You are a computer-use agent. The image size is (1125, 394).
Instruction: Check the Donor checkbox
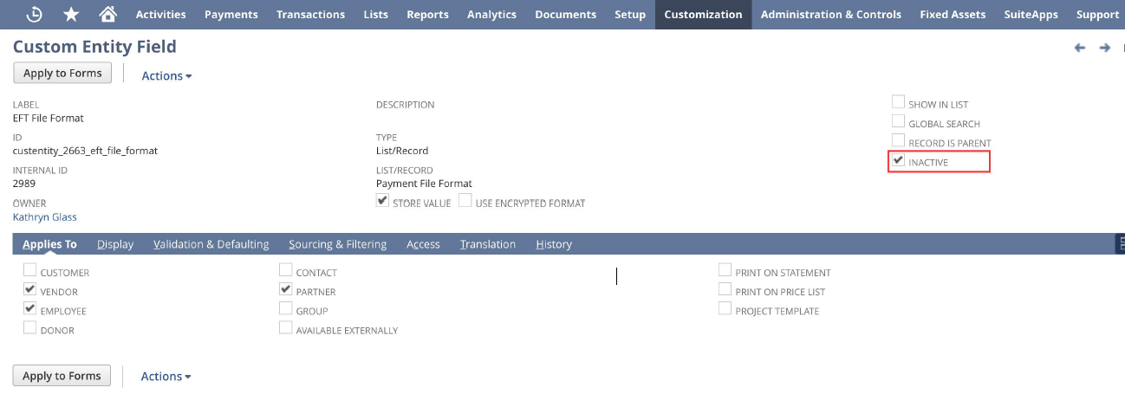click(x=29, y=329)
